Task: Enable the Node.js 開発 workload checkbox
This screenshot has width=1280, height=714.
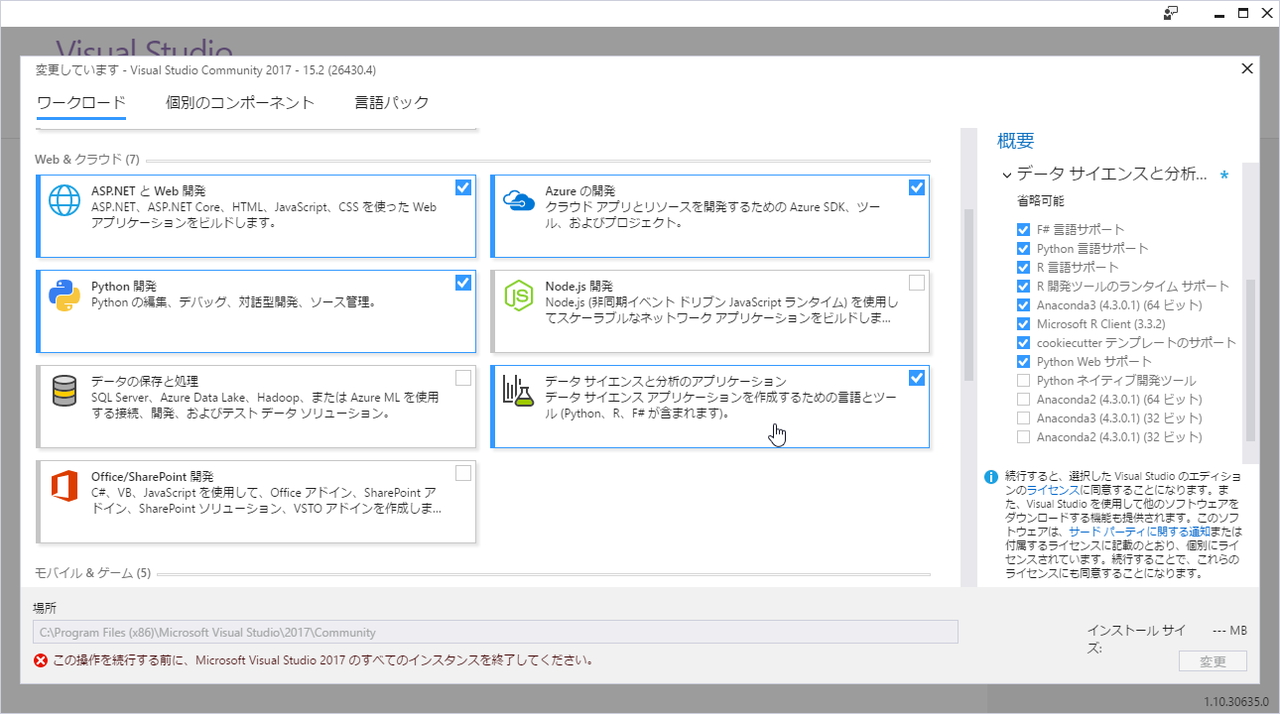Action: (917, 284)
